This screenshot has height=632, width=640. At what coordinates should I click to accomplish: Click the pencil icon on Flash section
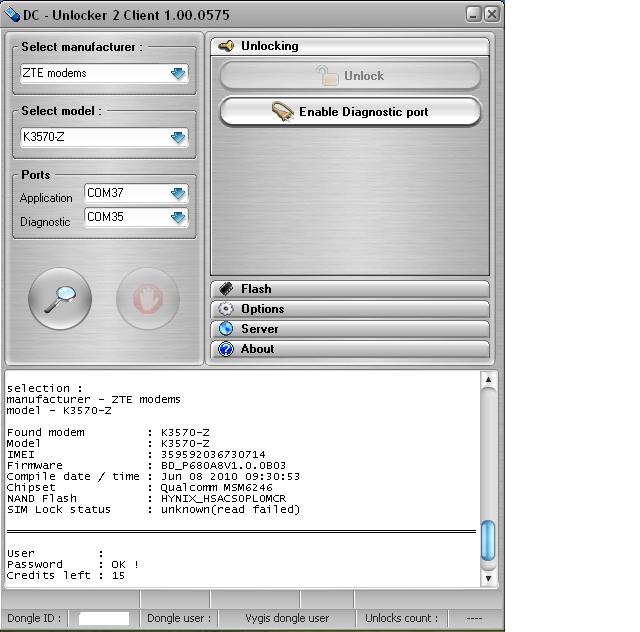[226, 289]
